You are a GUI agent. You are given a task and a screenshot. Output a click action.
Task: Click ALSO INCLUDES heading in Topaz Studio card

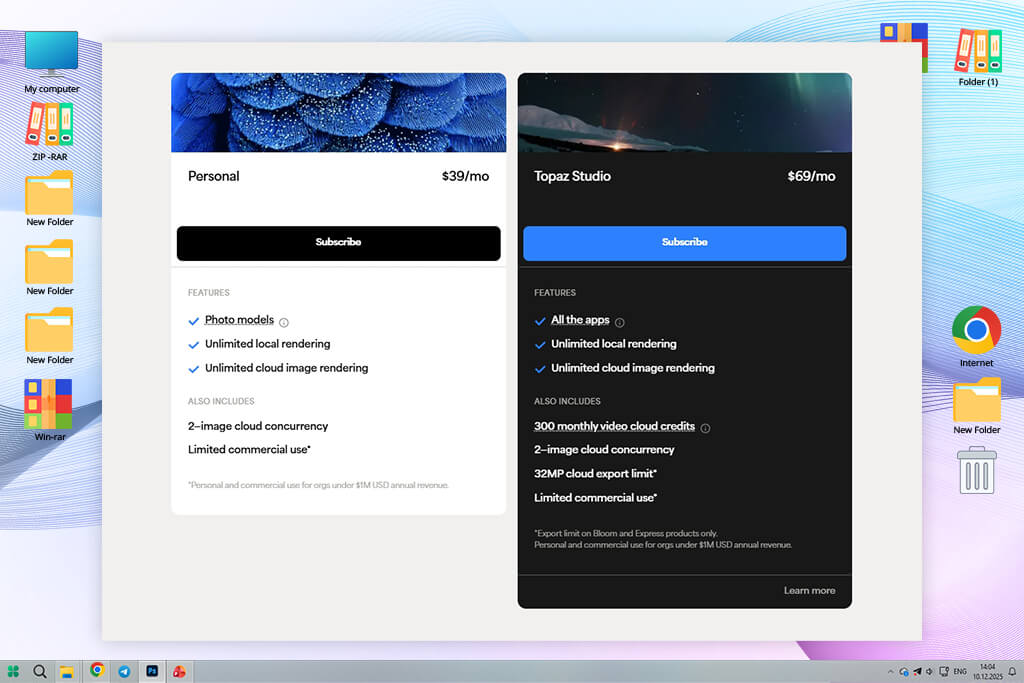(x=567, y=402)
